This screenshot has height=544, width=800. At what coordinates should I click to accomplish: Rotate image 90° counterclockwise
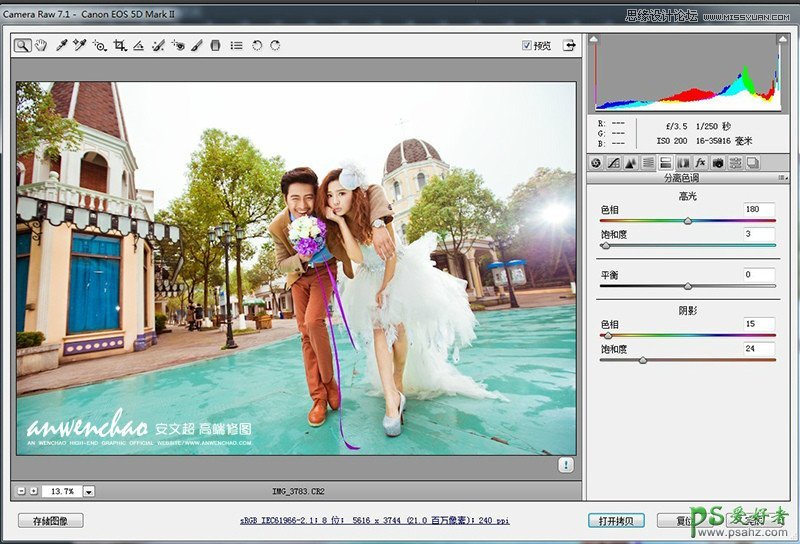click(x=257, y=45)
